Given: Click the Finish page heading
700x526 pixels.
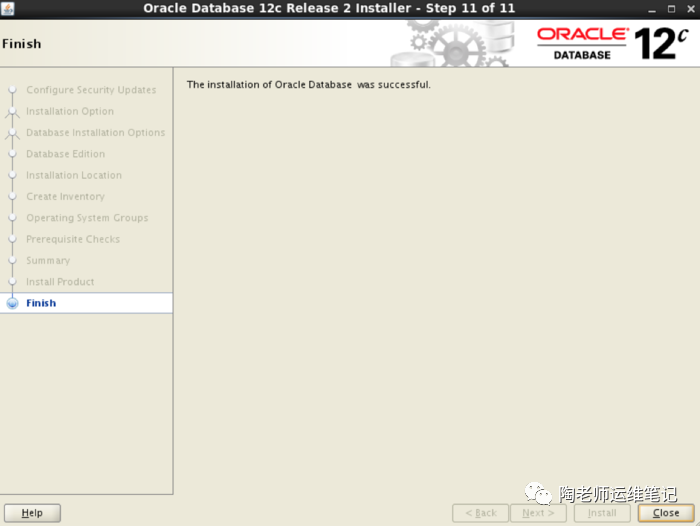Looking at the screenshot, I should [x=21, y=44].
